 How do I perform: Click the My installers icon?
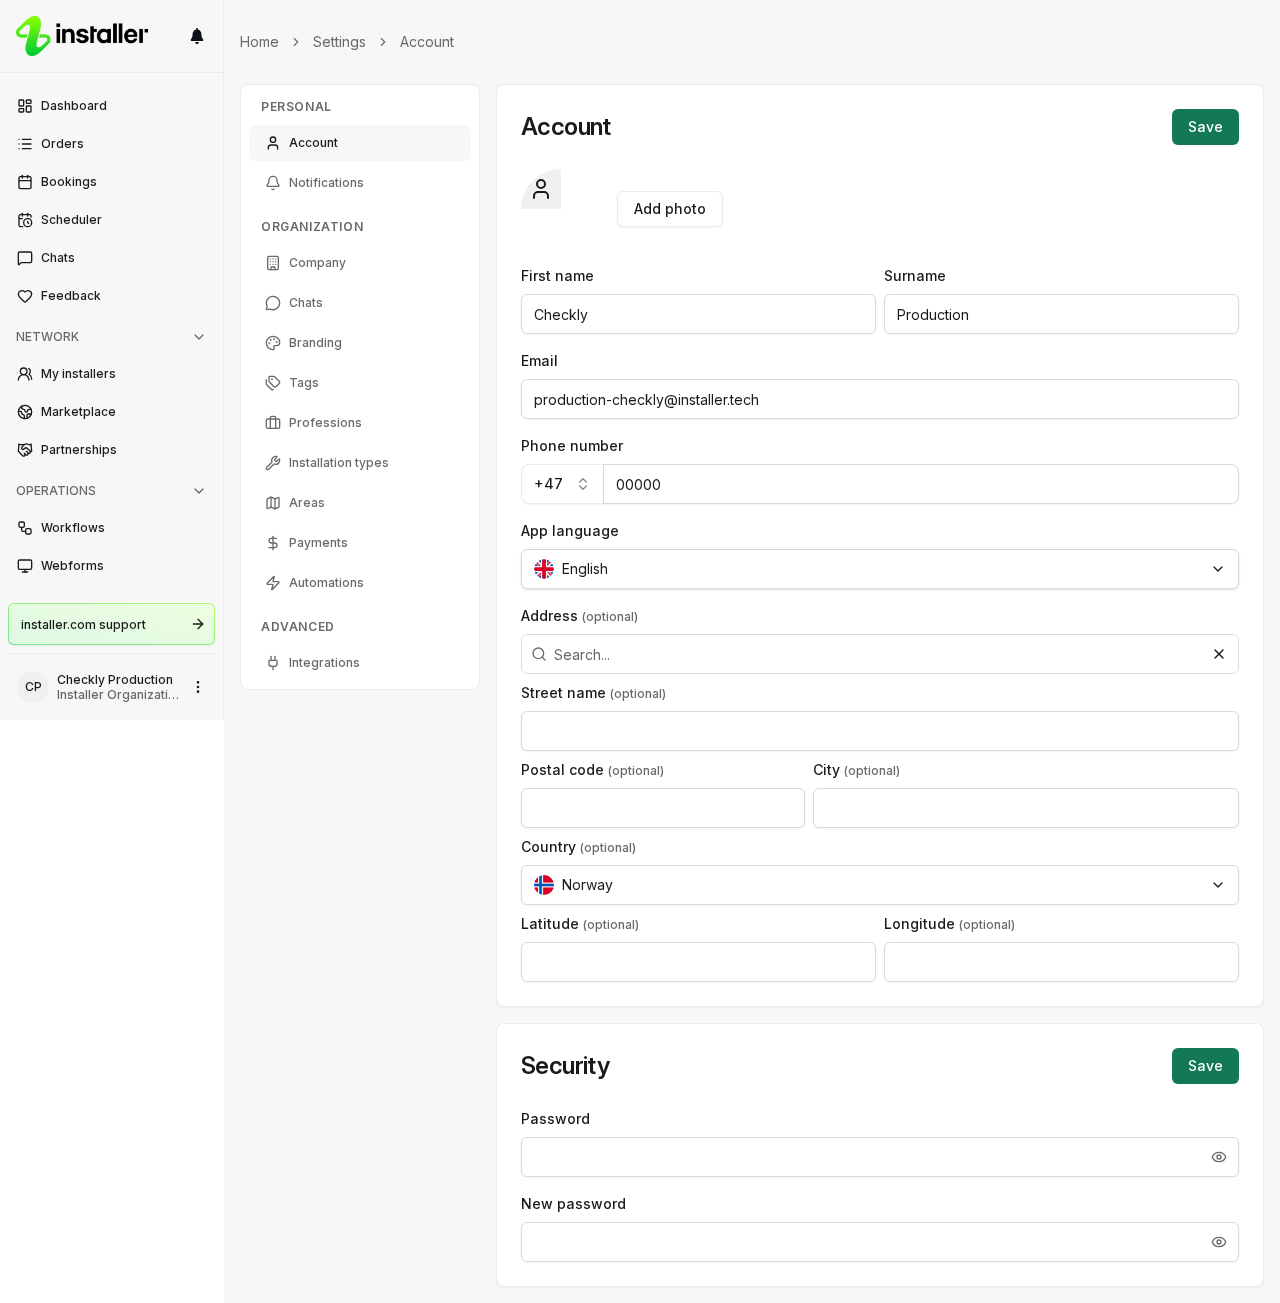(x=25, y=374)
